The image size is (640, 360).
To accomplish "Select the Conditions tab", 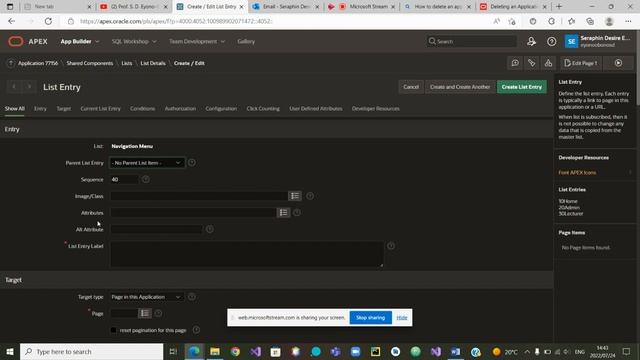I will 142,109.
